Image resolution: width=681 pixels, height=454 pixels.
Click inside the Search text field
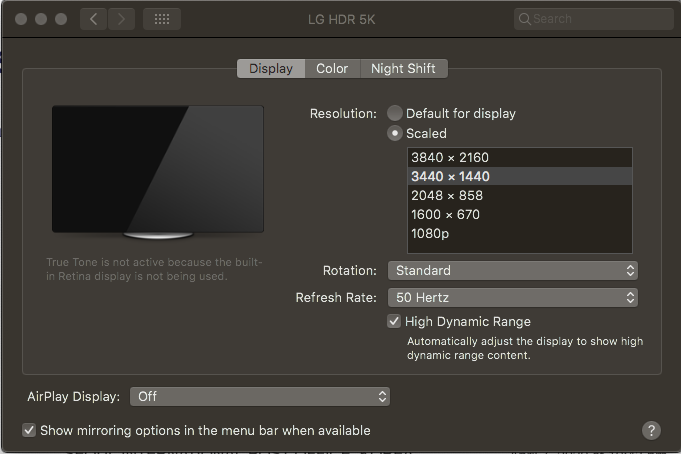click(593, 19)
